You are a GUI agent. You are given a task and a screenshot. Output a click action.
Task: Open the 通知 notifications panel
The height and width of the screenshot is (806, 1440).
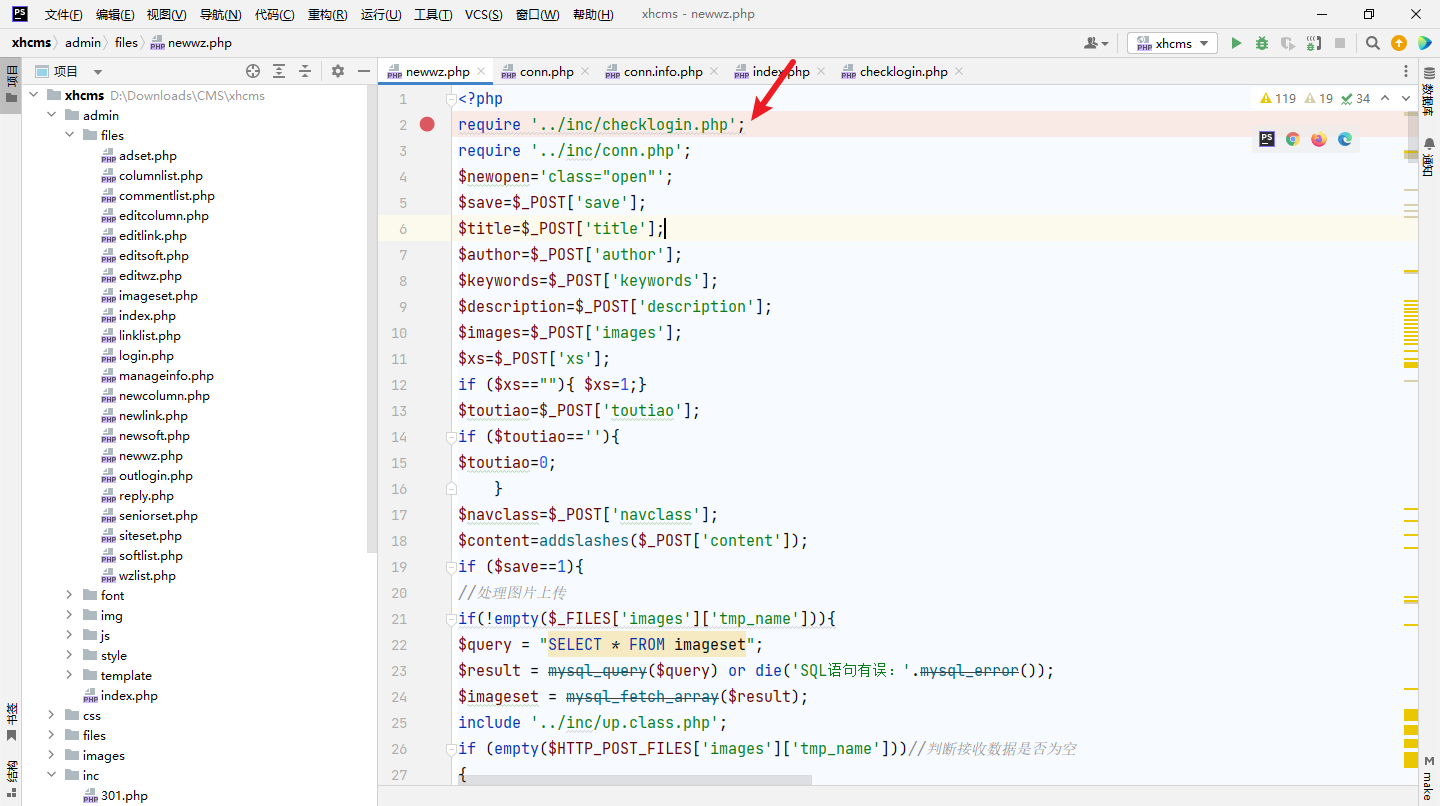point(1429,158)
